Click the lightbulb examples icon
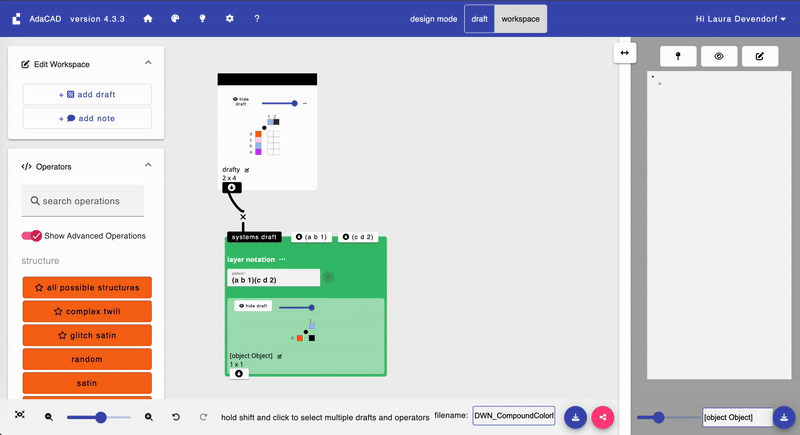 [202, 19]
